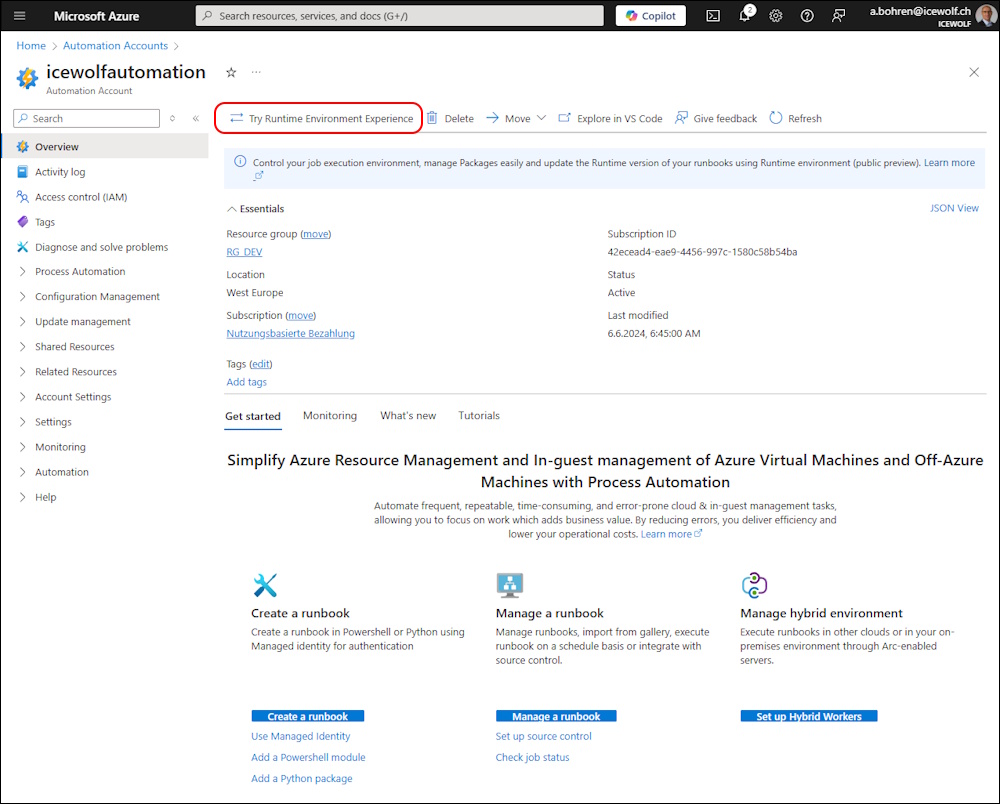
Task: Click the Check job status link
Action: click(533, 757)
